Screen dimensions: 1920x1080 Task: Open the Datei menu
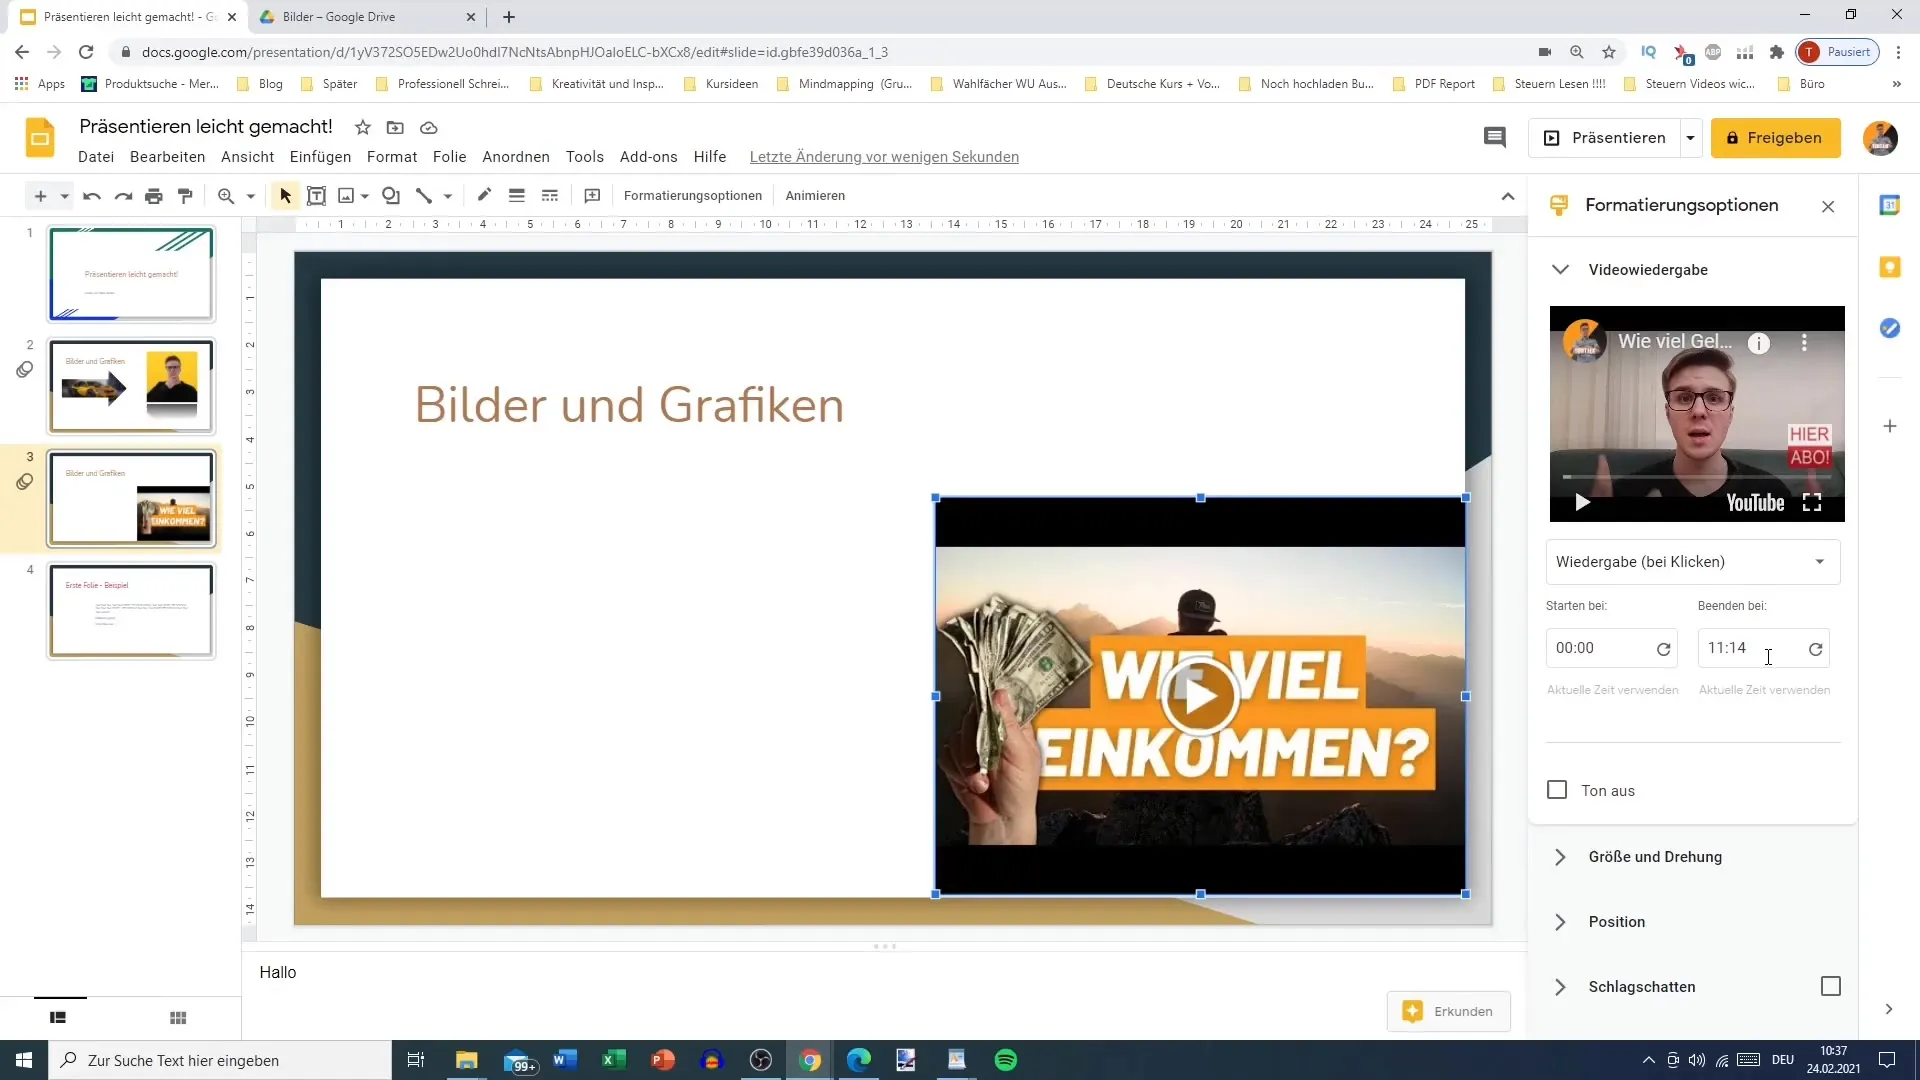[96, 157]
